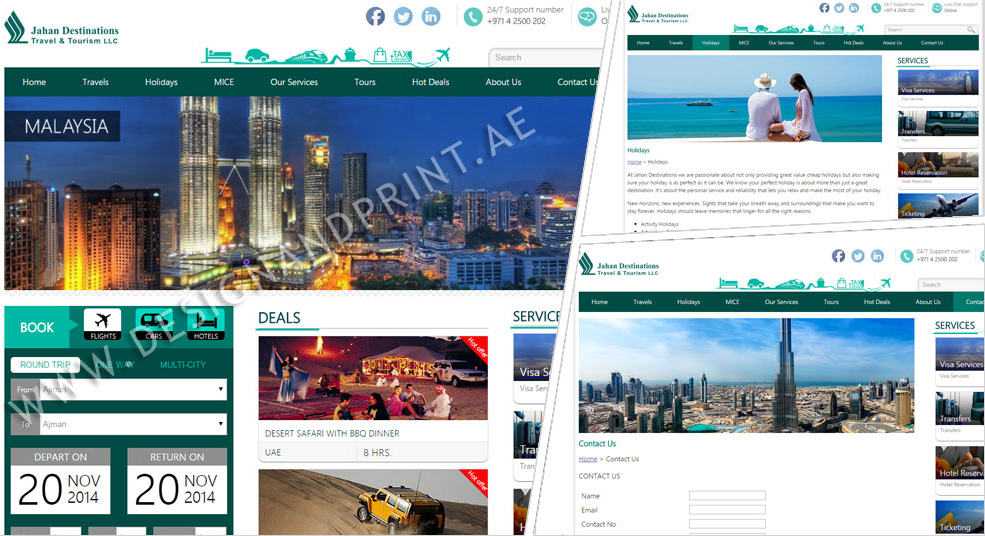Image resolution: width=985 pixels, height=536 pixels.
Task: Expand the To city dropdown
Action: [119, 424]
